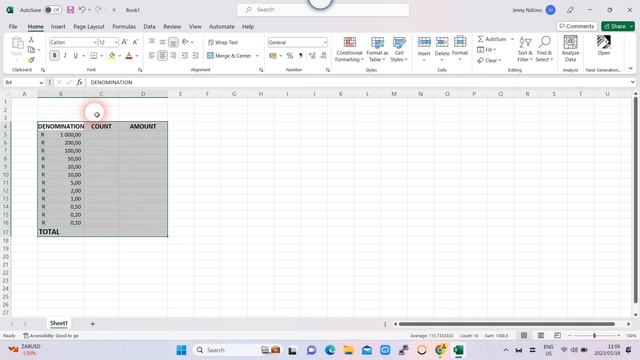Open File Explorer from the taskbar

tap(348, 350)
